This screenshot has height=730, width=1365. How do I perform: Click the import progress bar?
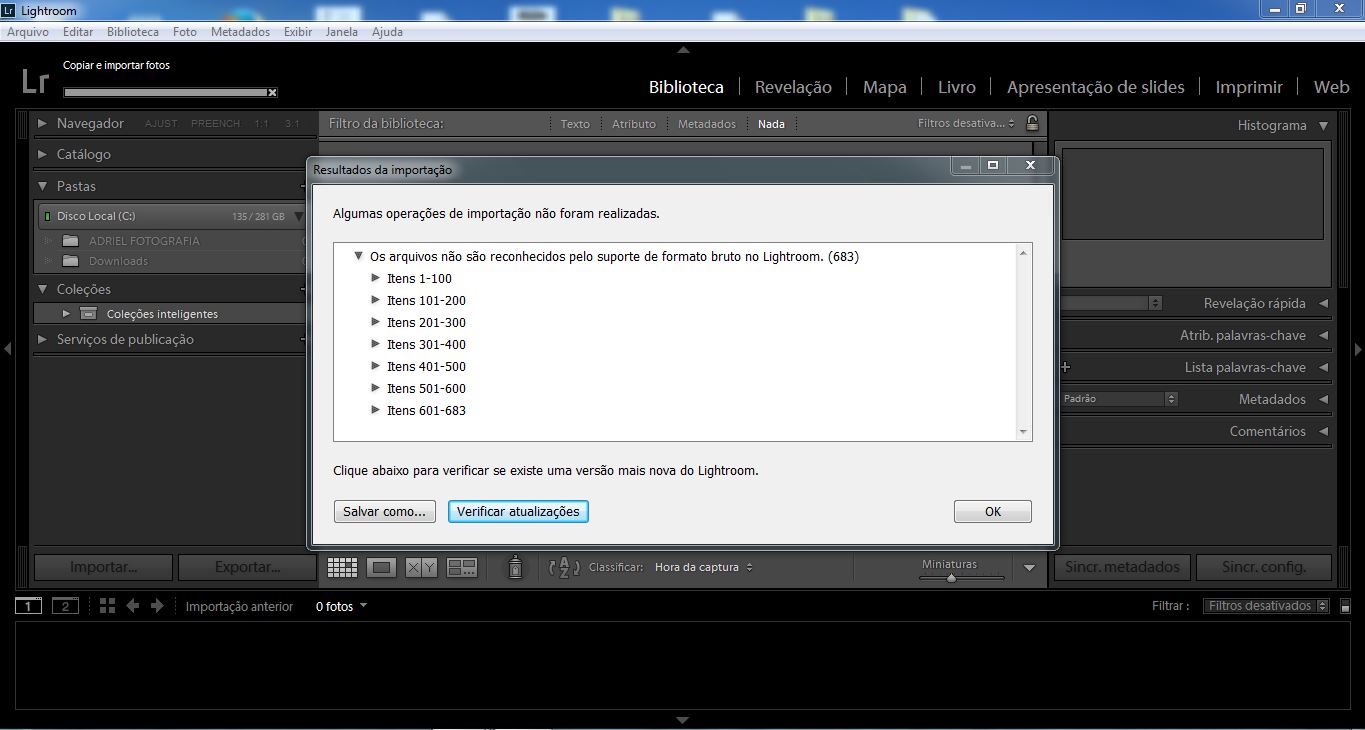click(166, 93)
